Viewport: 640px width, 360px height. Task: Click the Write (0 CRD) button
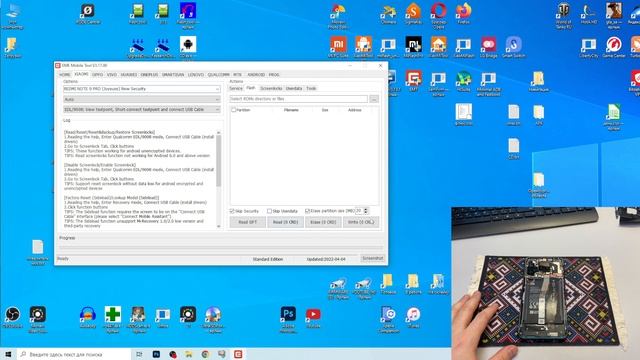coord(361,222)
